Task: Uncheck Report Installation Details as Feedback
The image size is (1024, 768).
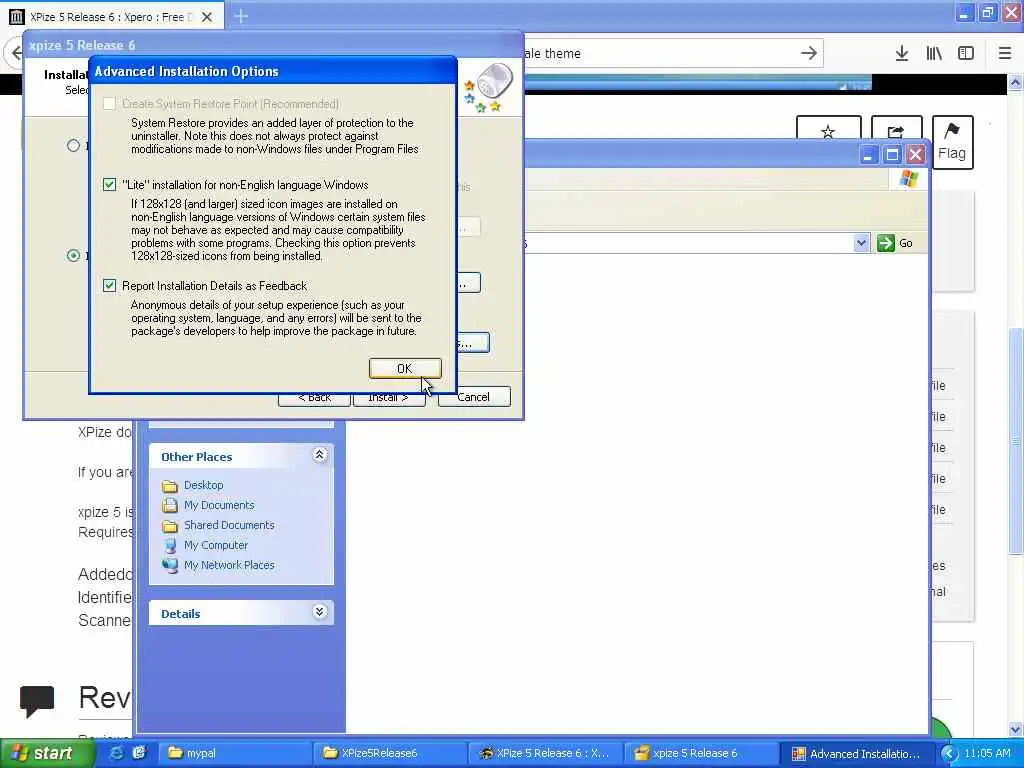Action: point(110,286)
